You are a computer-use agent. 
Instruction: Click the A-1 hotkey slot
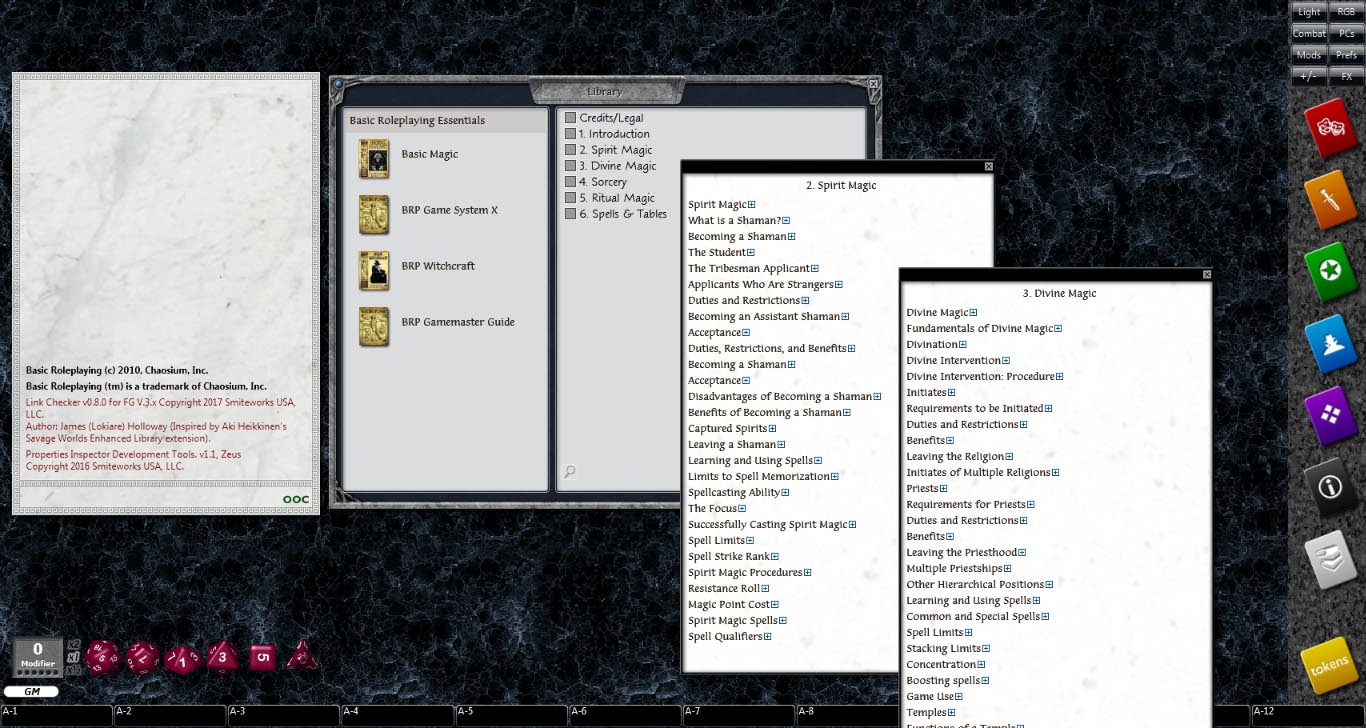(x=56, y=715)
